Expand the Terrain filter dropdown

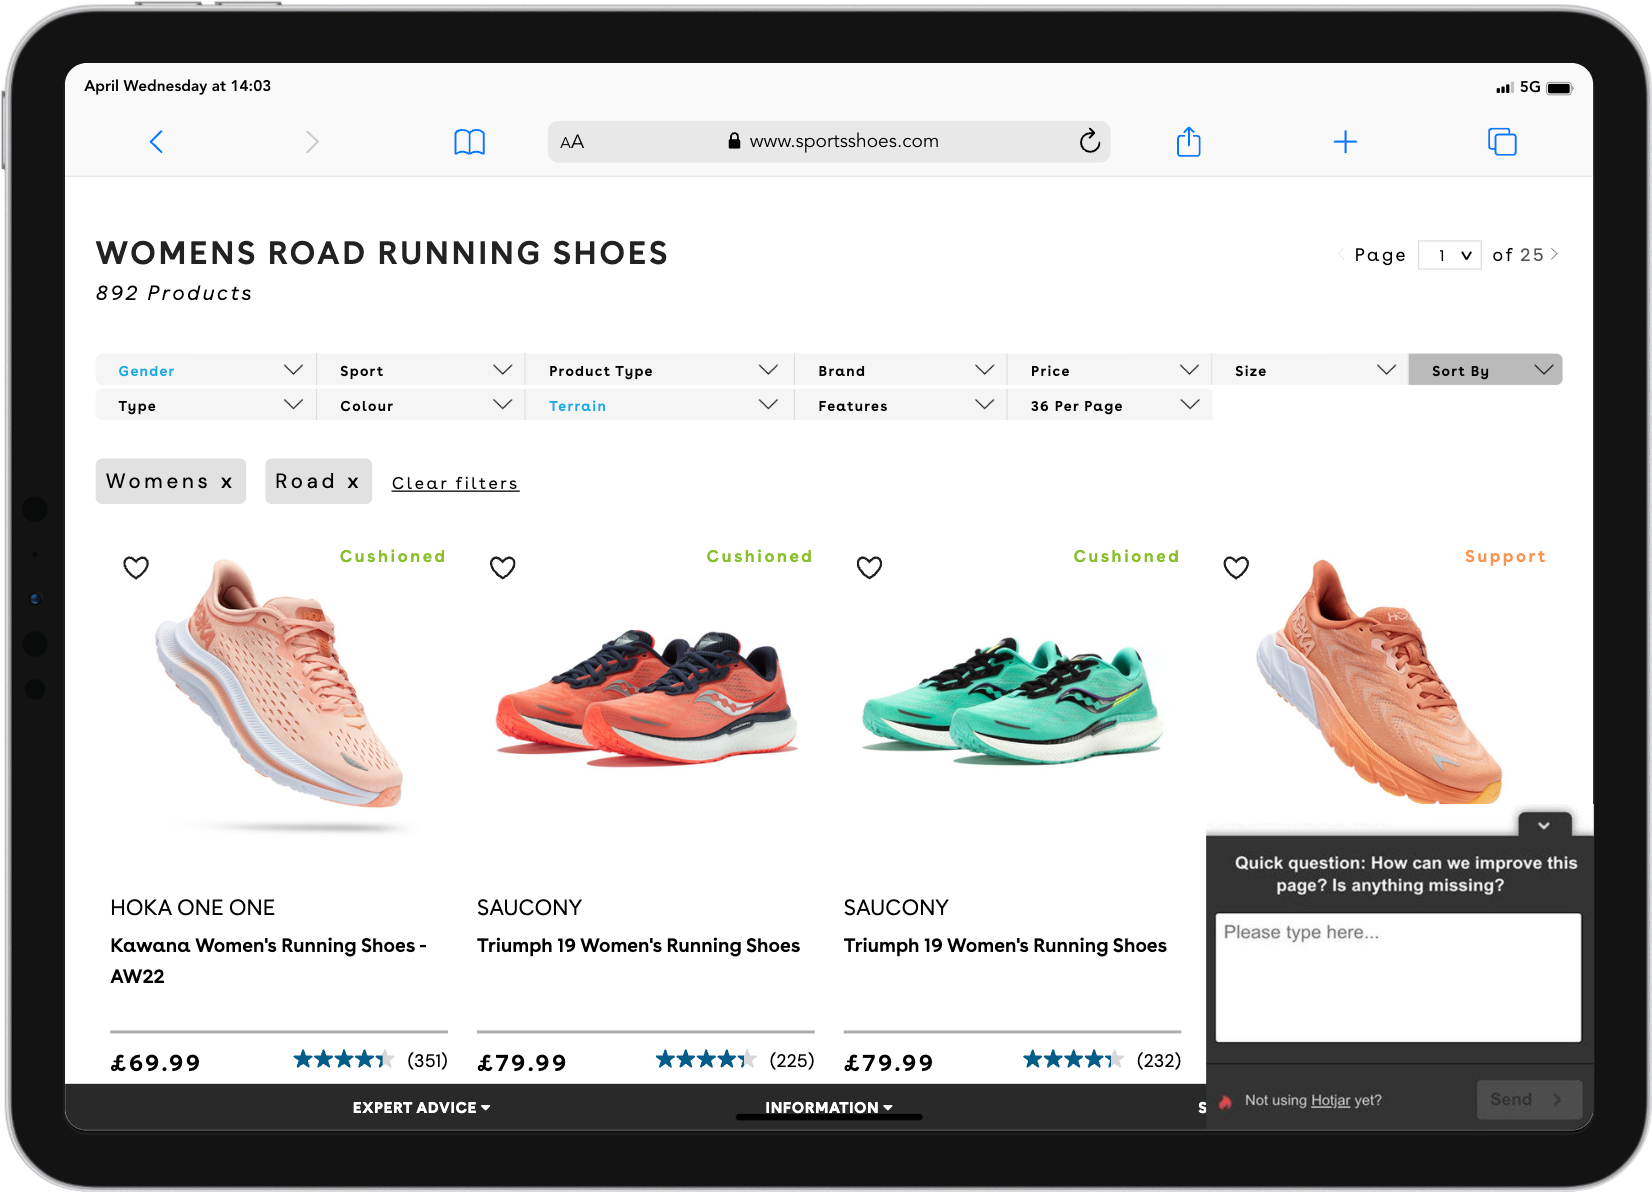[x=660, y=405]
